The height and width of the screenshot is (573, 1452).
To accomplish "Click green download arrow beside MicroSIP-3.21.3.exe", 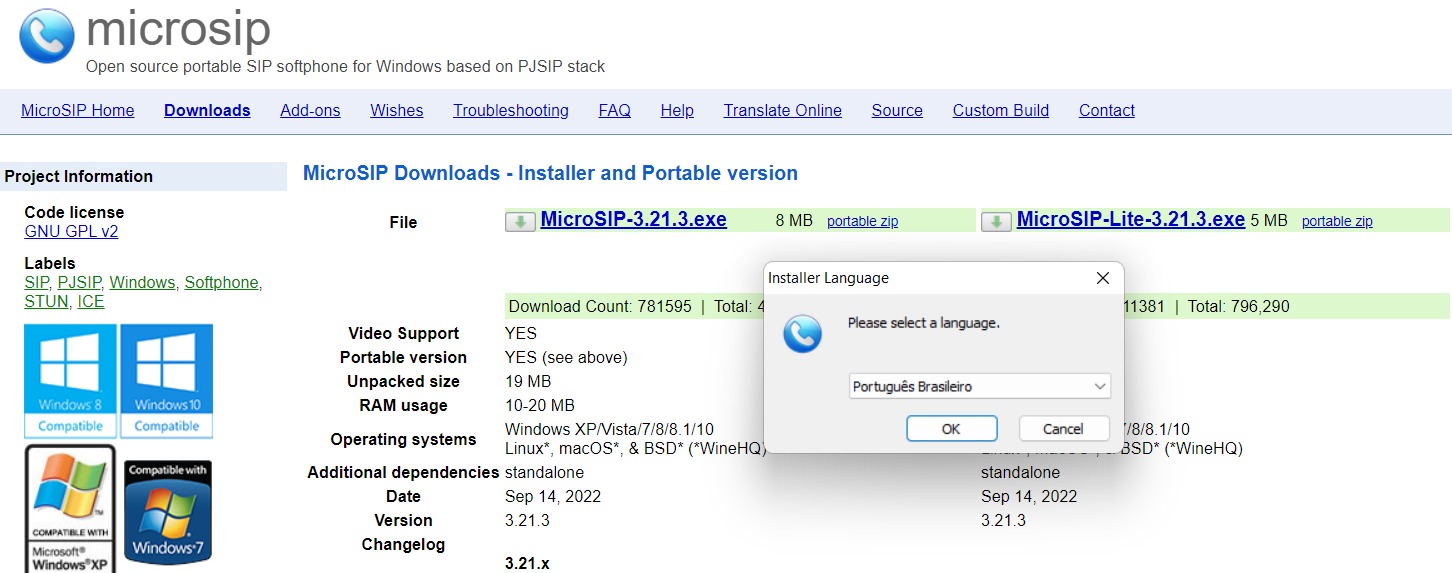I will (520, 221).
